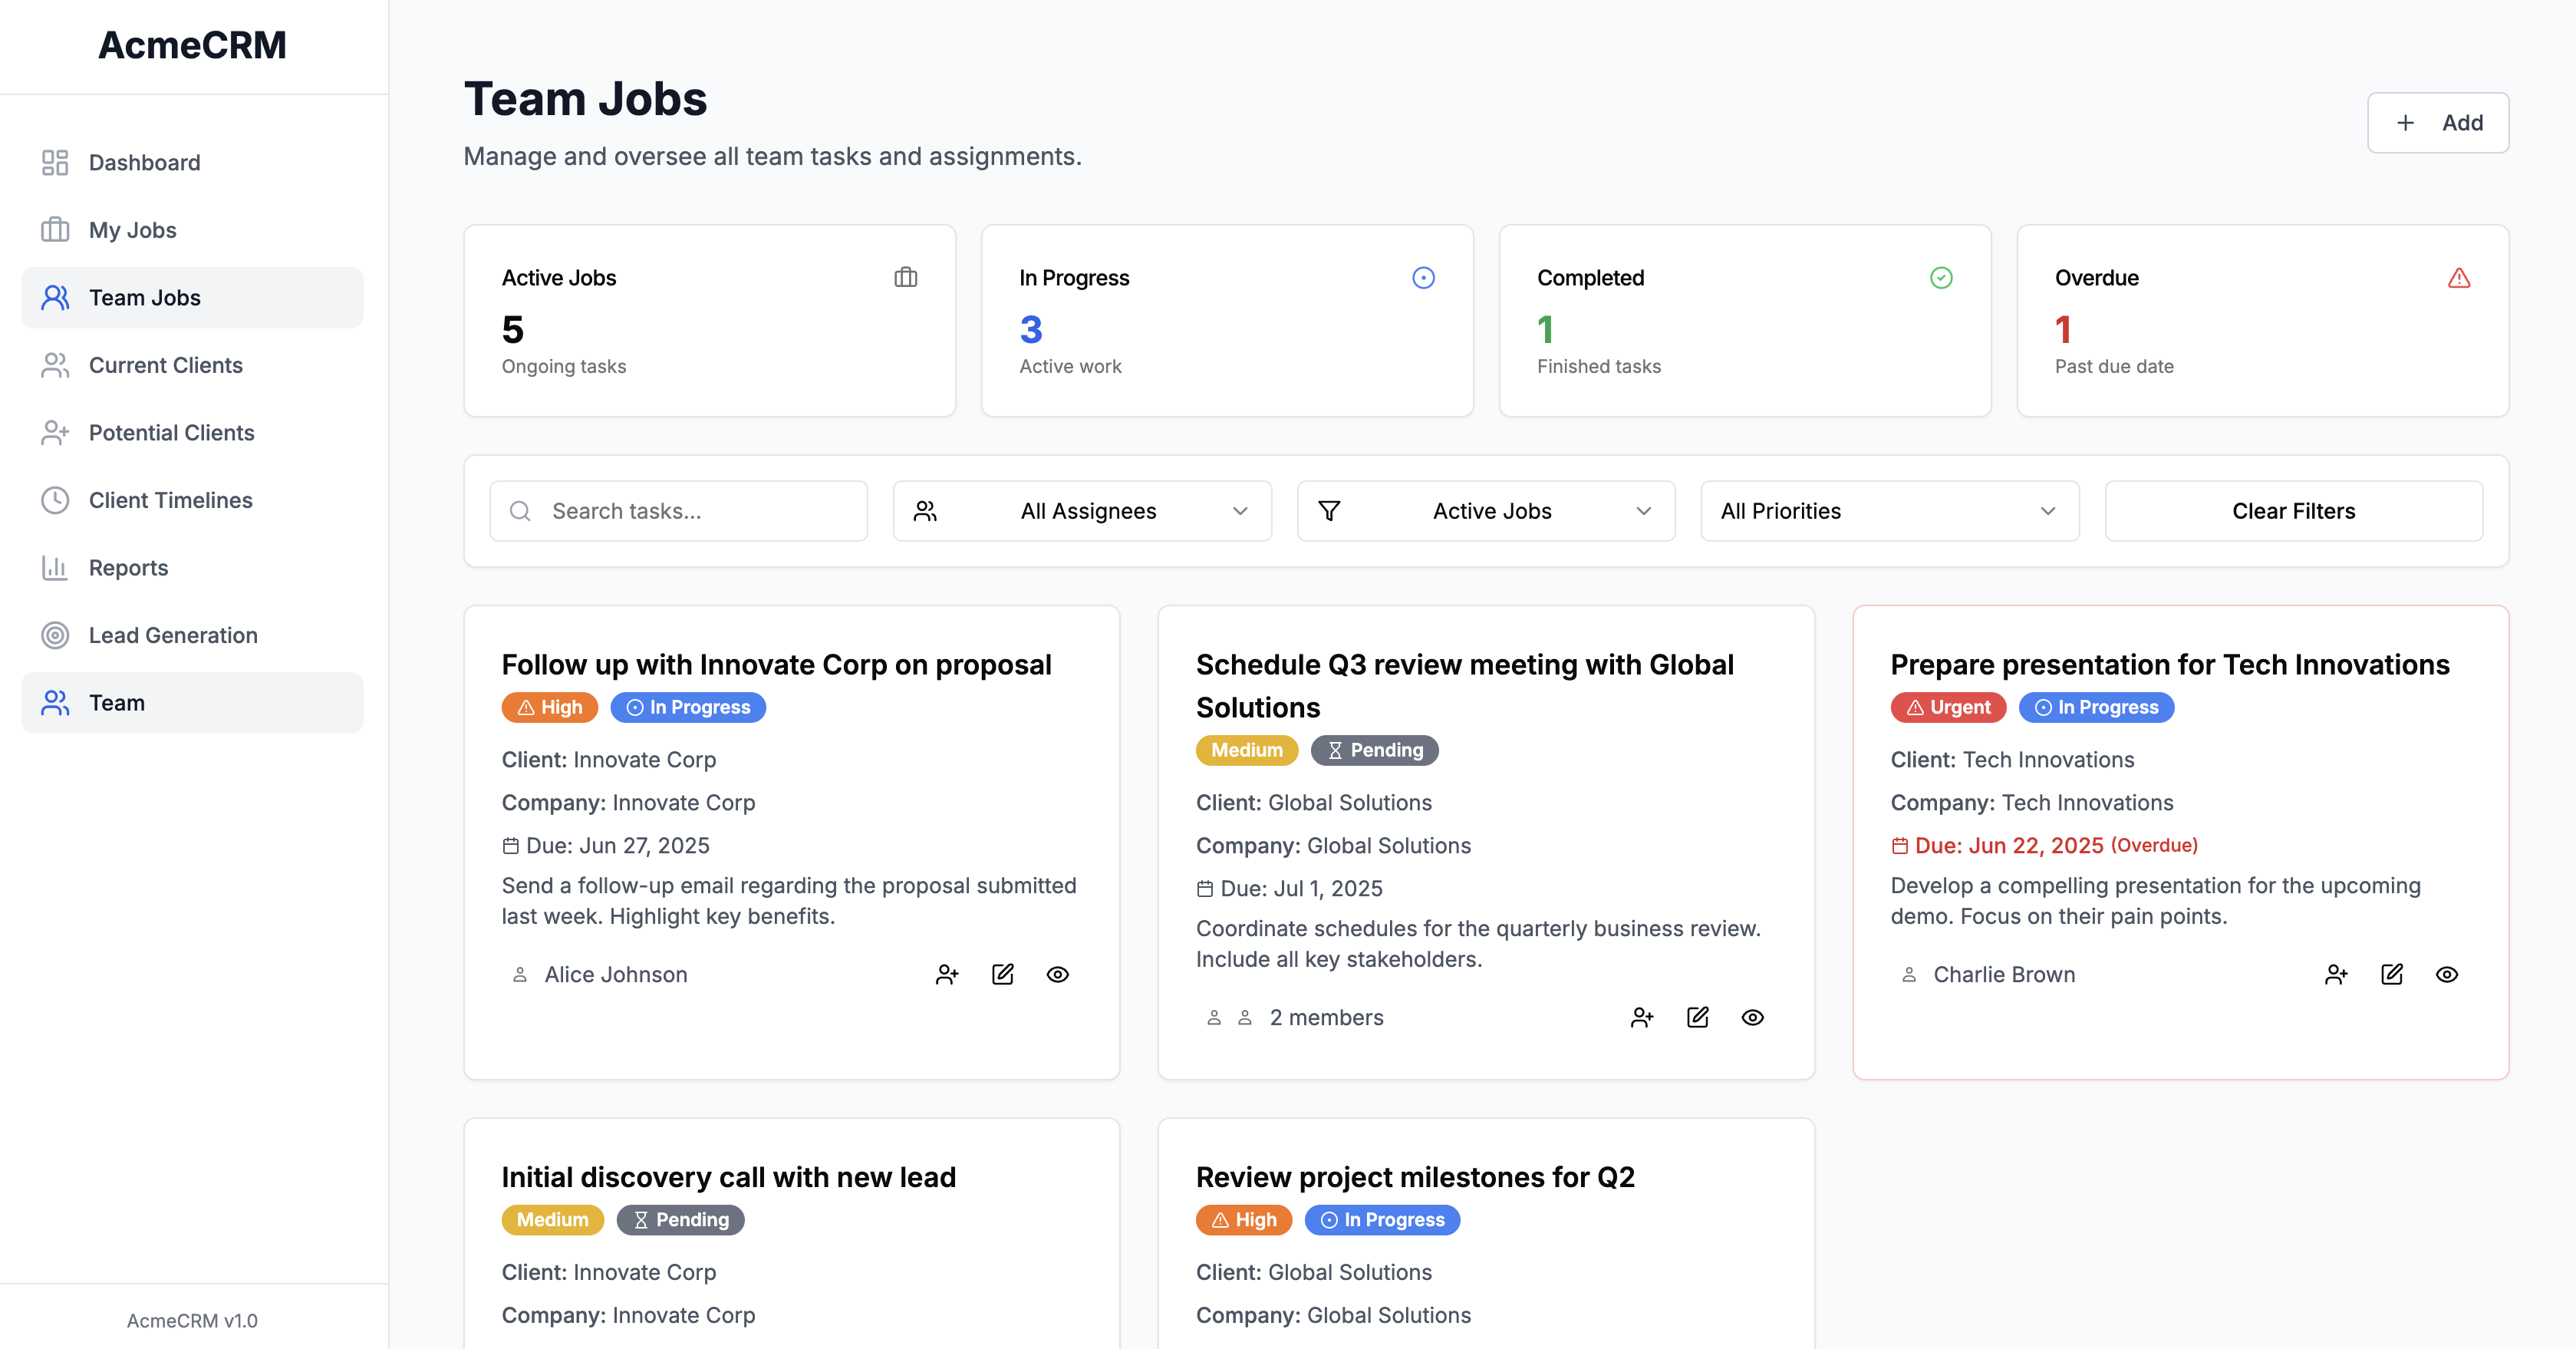Viewport: 2576px width, 1349px height.
Task: Open Potential Clients page
Action: pyautogui.click(x=192, y=432)
